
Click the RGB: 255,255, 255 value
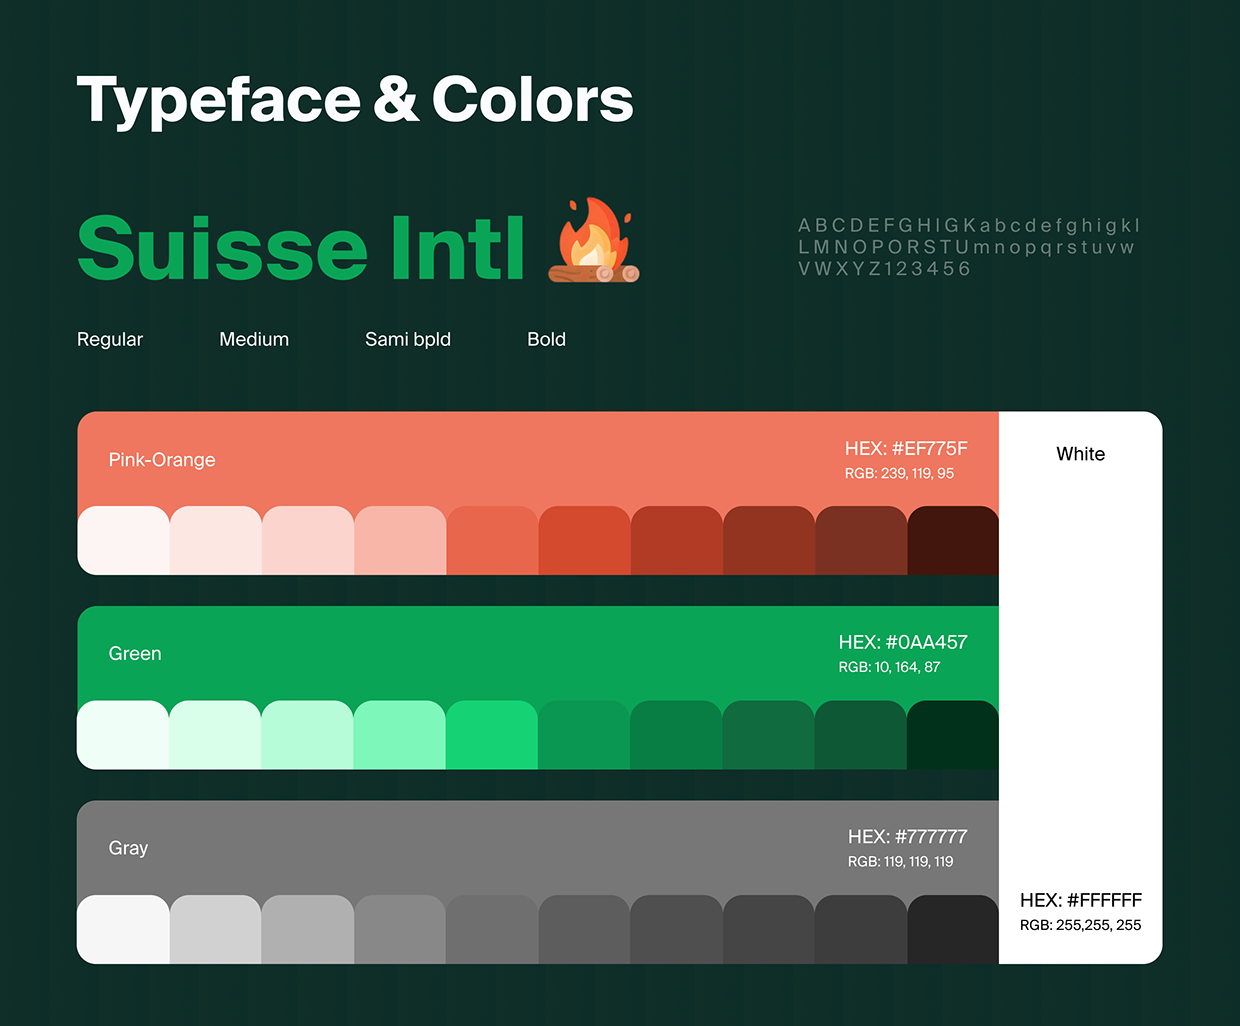[x=1081, y=925]
